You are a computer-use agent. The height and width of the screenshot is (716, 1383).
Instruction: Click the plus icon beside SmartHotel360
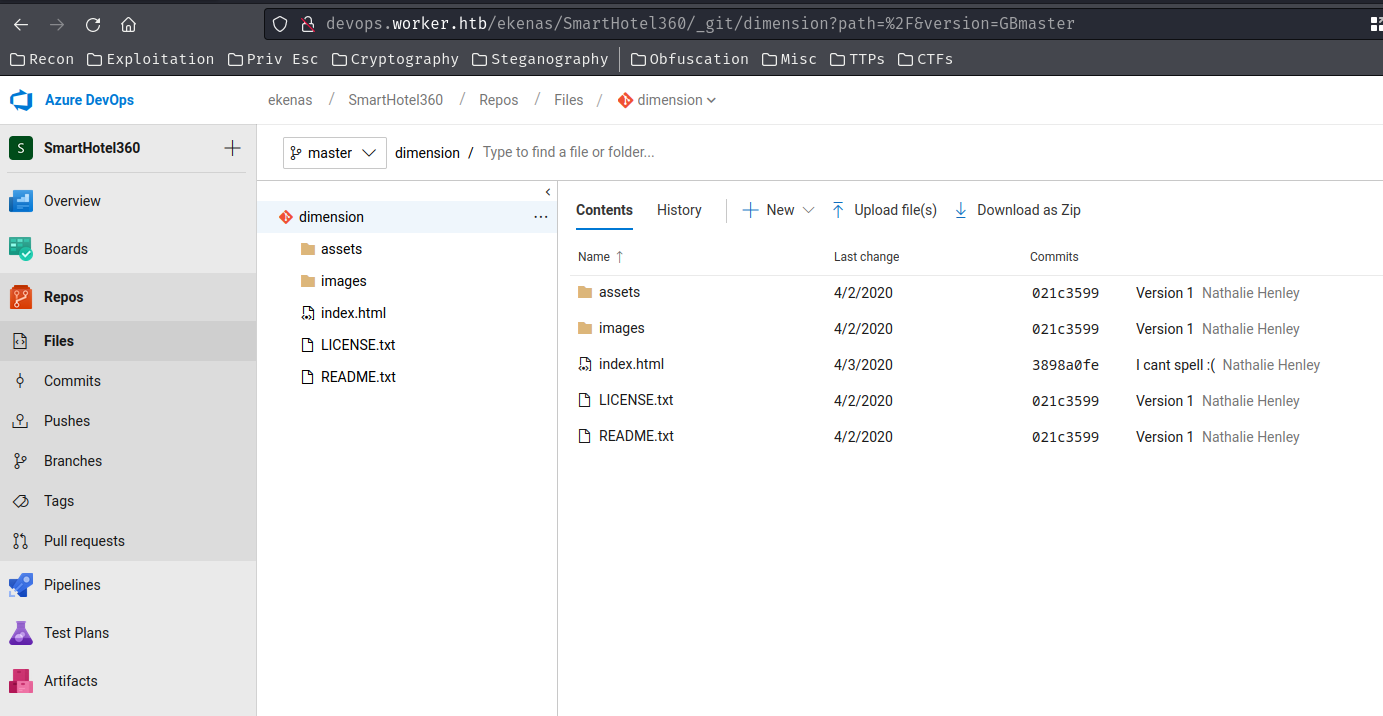pos(232,148)
